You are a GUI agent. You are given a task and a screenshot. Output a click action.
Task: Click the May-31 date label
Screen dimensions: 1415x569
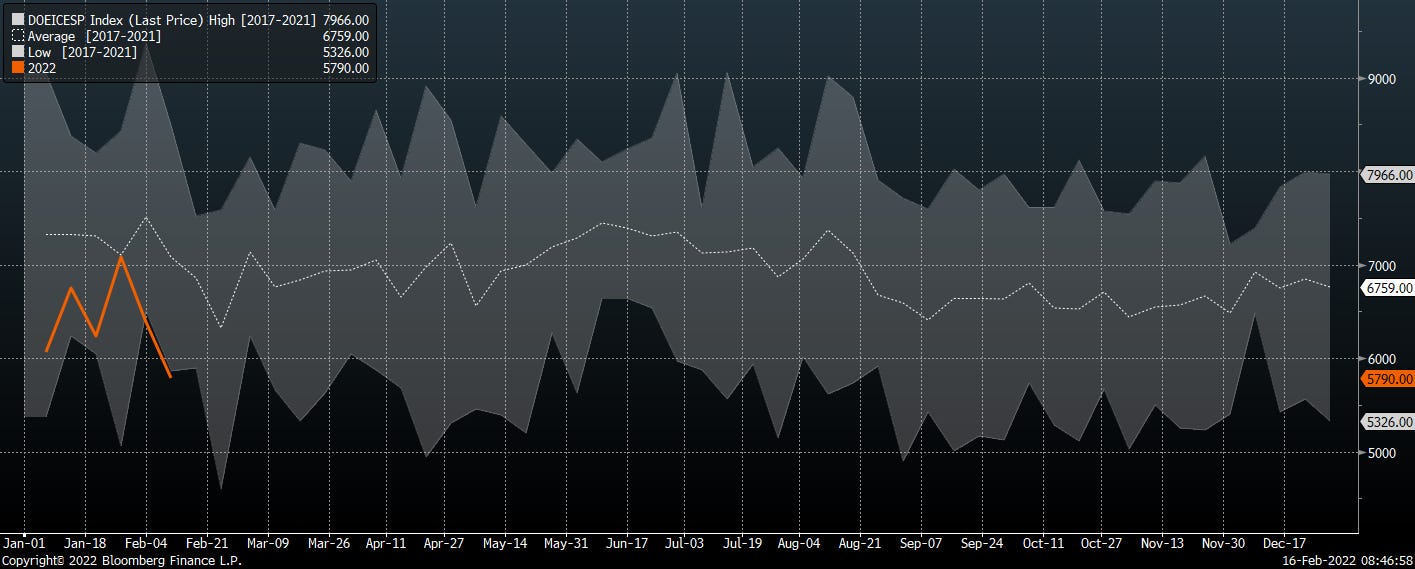(565, 544)
